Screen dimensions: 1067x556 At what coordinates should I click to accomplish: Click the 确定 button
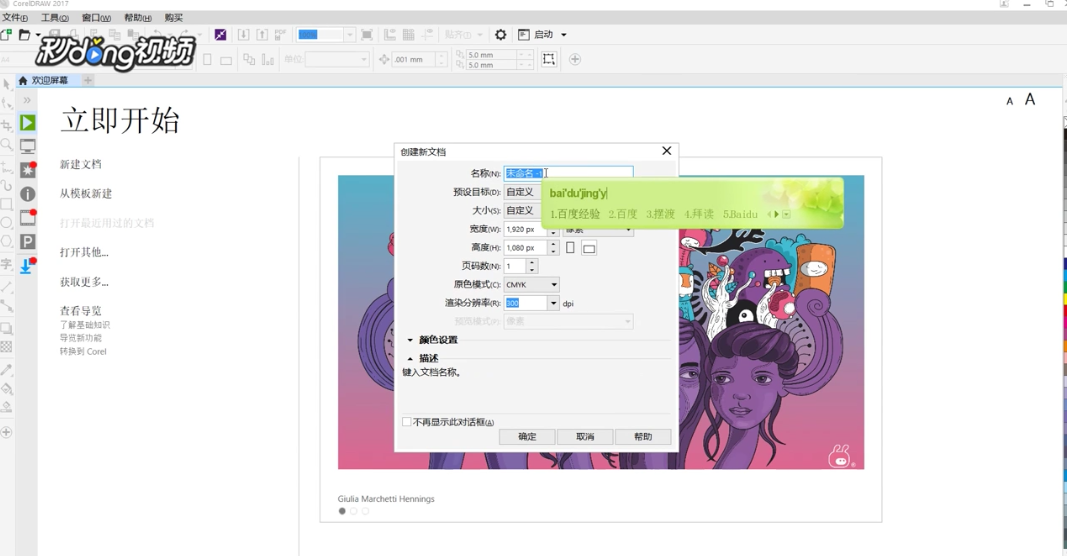pyautogui.click(x=527, y=437)
